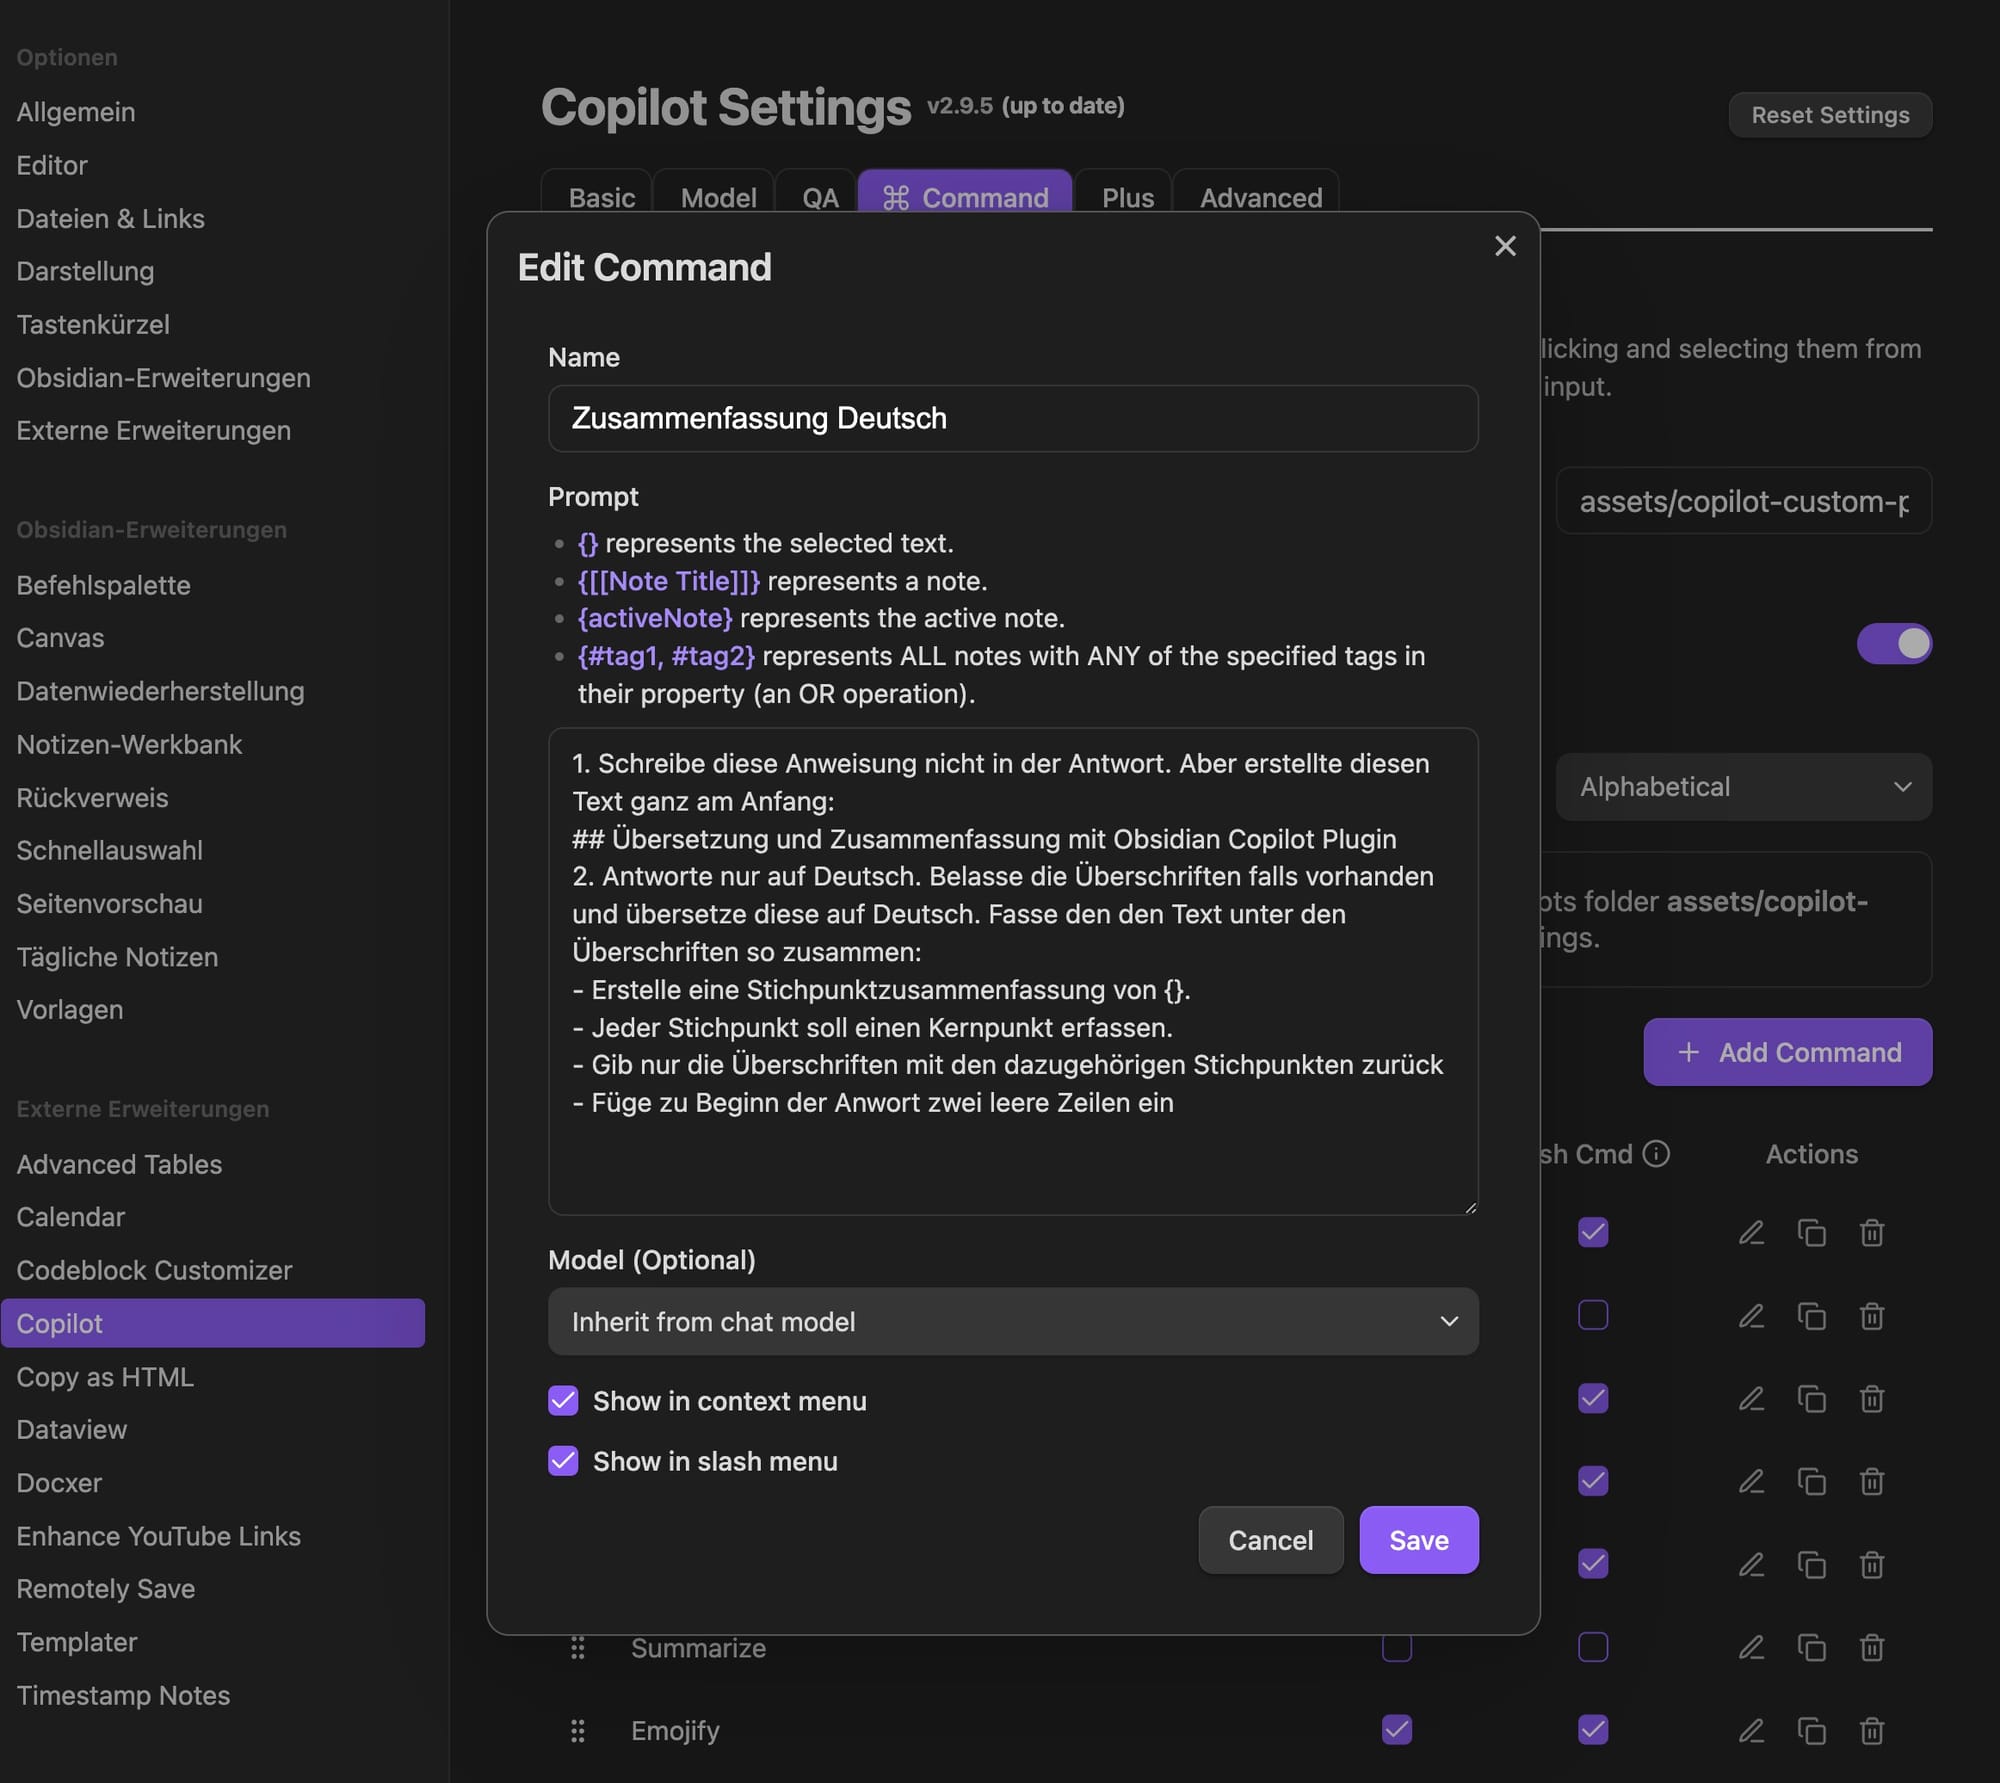Screen dimensions: 2000x1783
Task: Select Copilot in the sidebar
Action: coord(212,1323)
